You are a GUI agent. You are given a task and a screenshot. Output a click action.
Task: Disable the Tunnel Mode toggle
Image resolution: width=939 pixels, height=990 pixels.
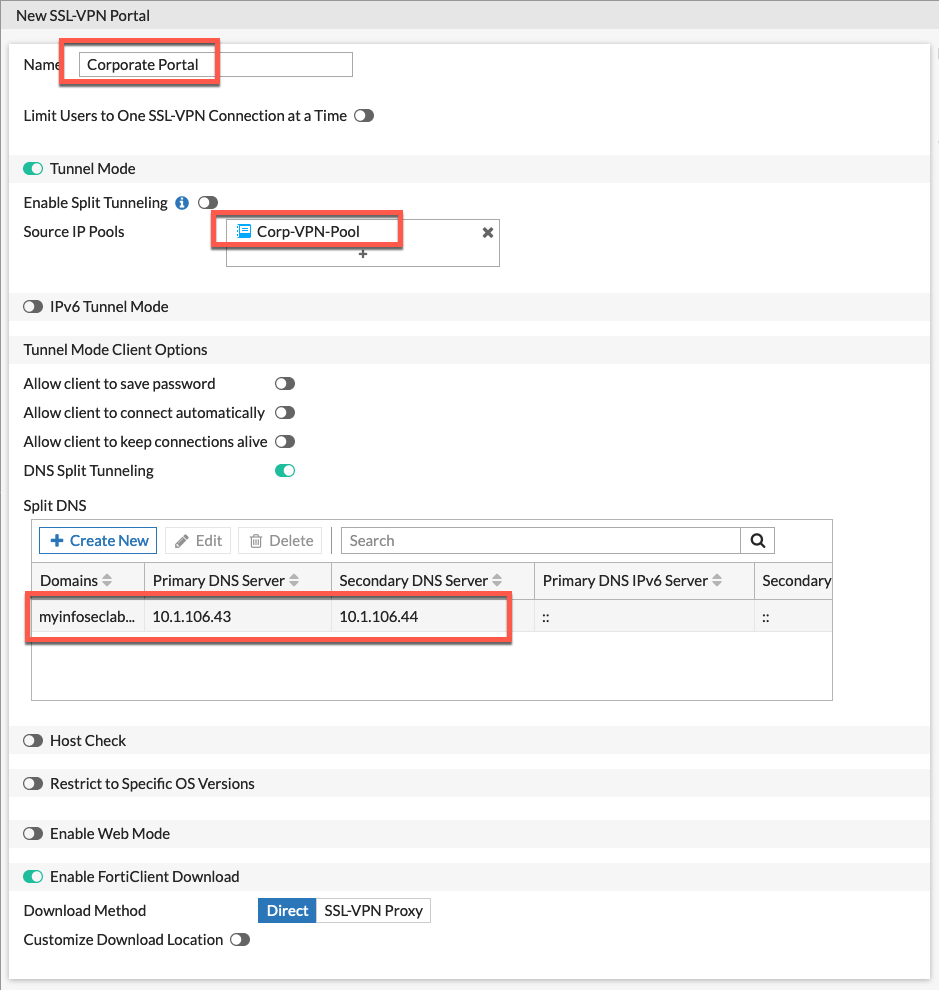[34, 169]
